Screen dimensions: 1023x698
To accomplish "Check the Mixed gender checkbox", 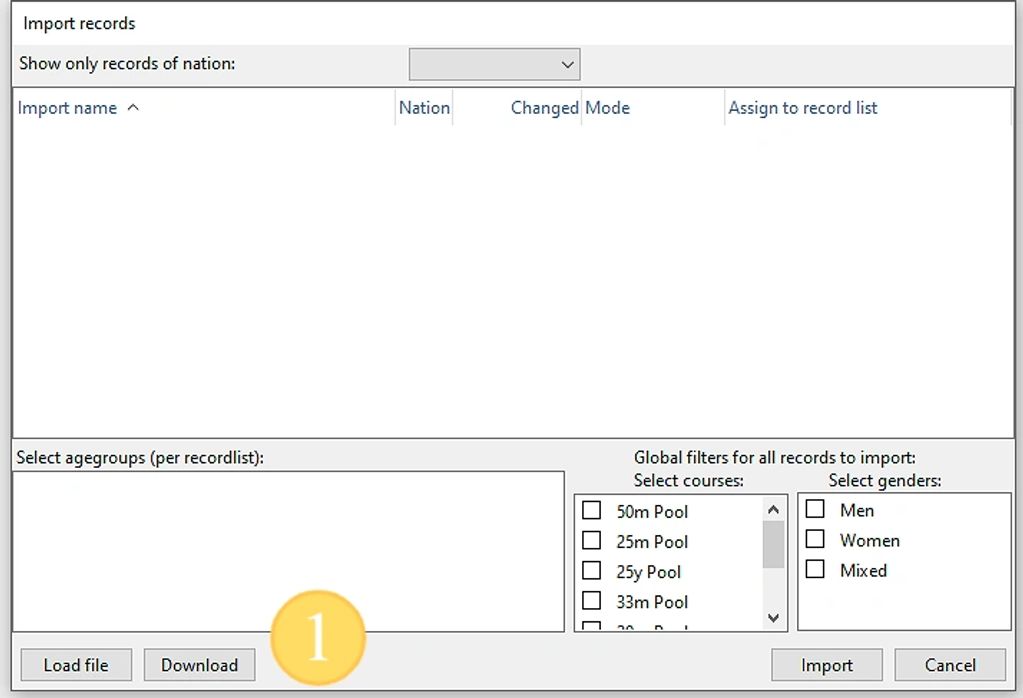I will [x=816, y=570].
